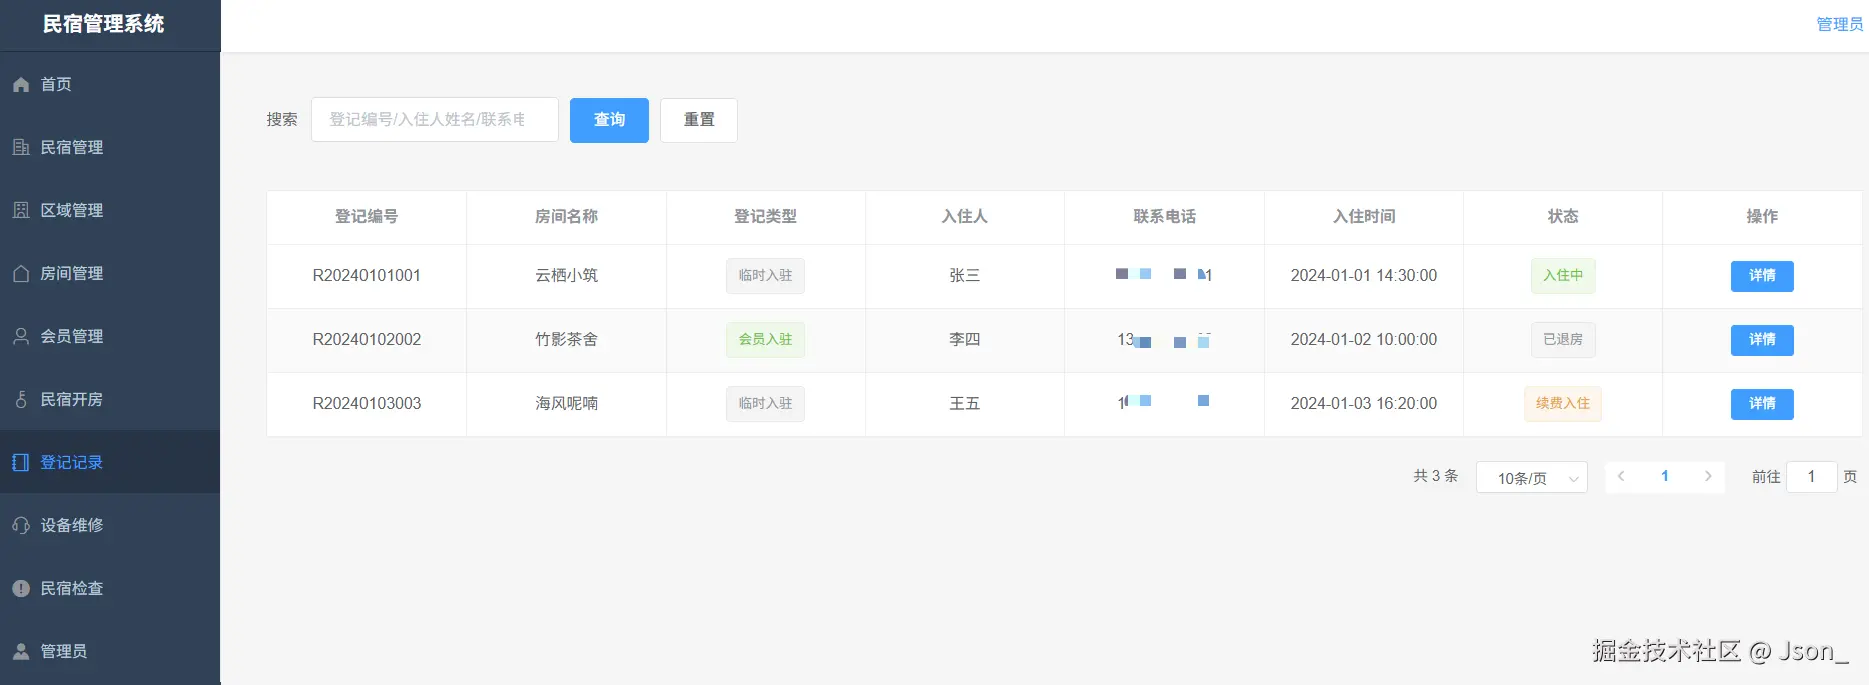Click cell R20240101001
This screenshot has width=1869, height=685.
tap(367, 276)
